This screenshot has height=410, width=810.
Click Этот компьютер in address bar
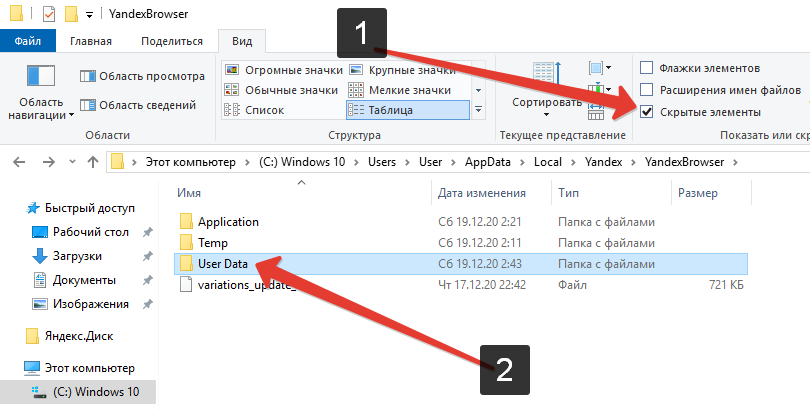click(190, 162)
